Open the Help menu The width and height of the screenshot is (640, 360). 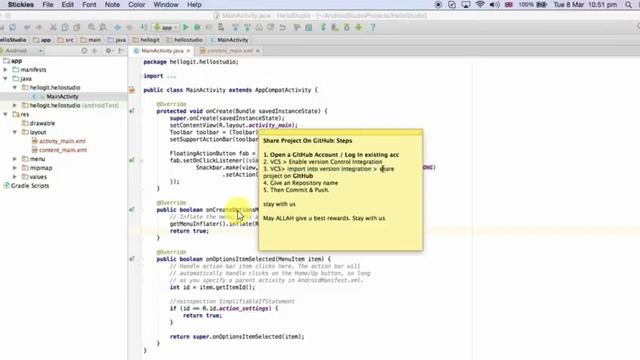coord(194,4)
